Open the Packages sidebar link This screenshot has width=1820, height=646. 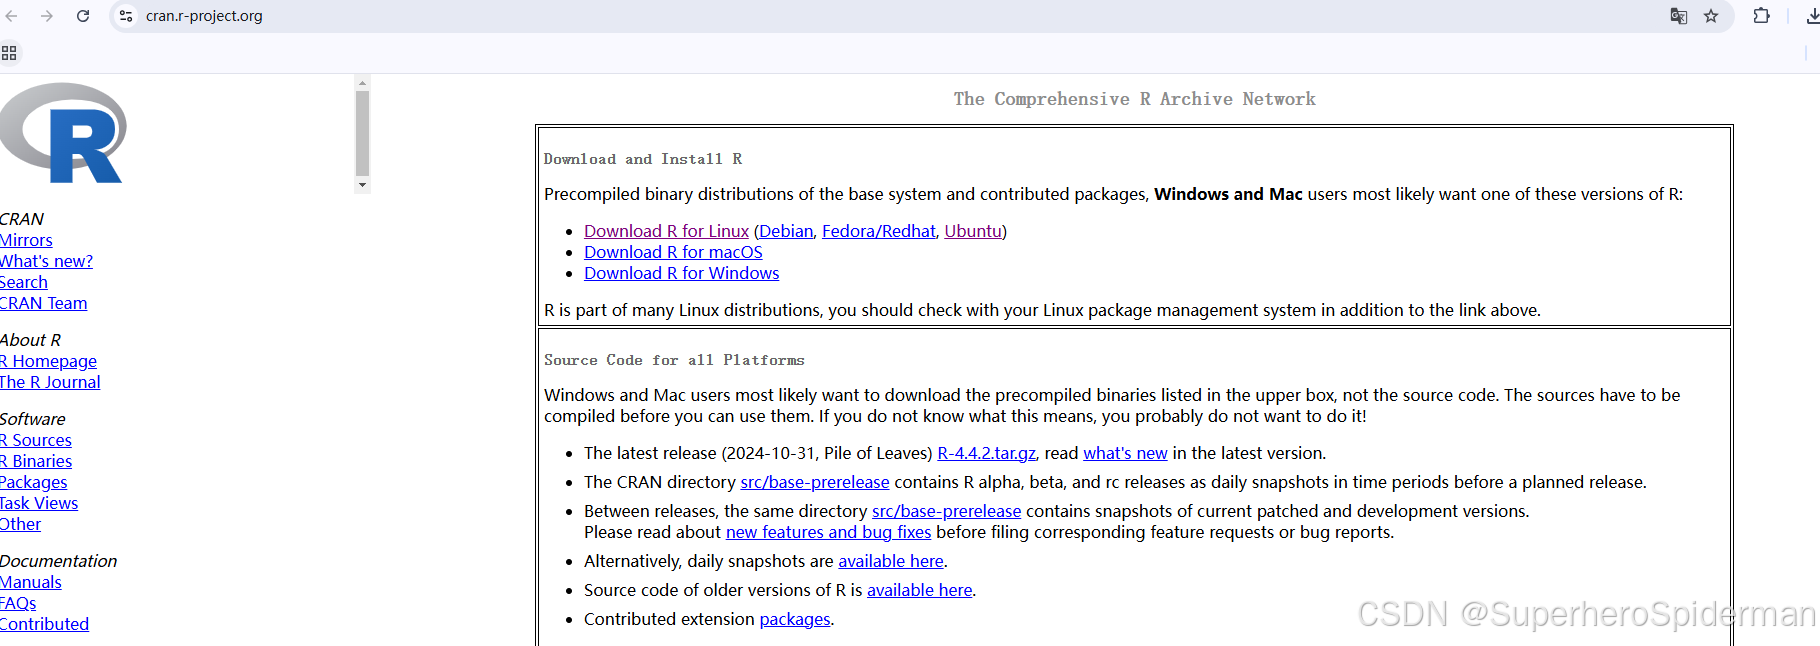34,482
